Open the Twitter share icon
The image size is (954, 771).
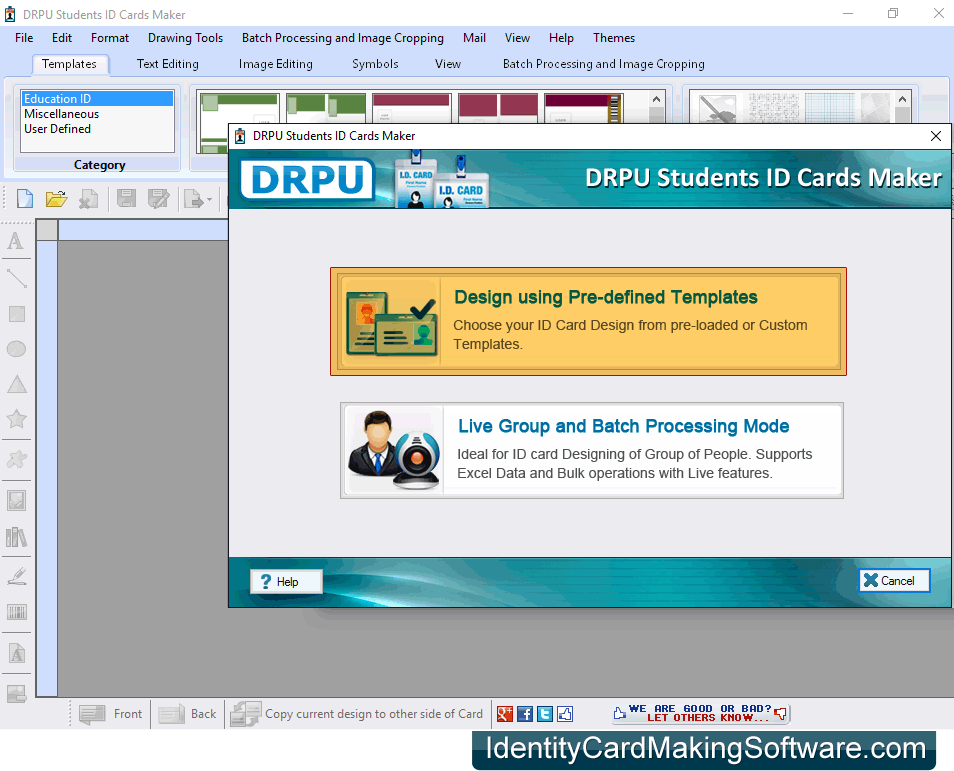pos(545,714)
